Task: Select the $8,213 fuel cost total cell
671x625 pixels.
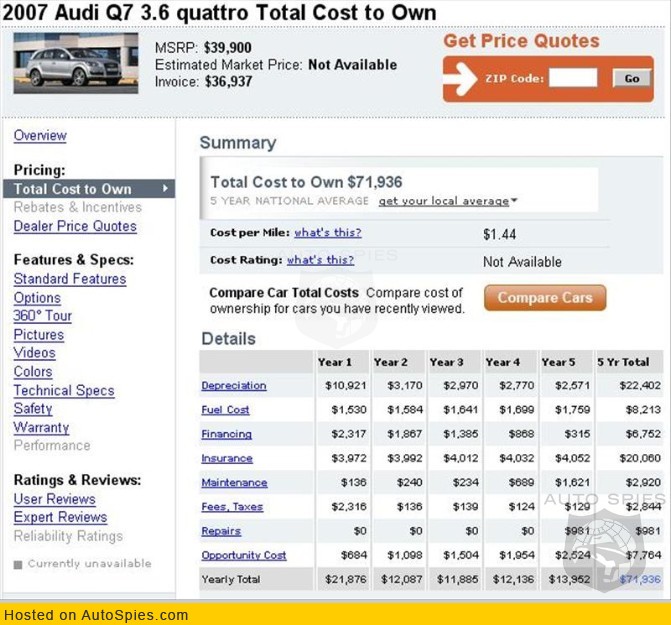Action: tap(643, 410)
